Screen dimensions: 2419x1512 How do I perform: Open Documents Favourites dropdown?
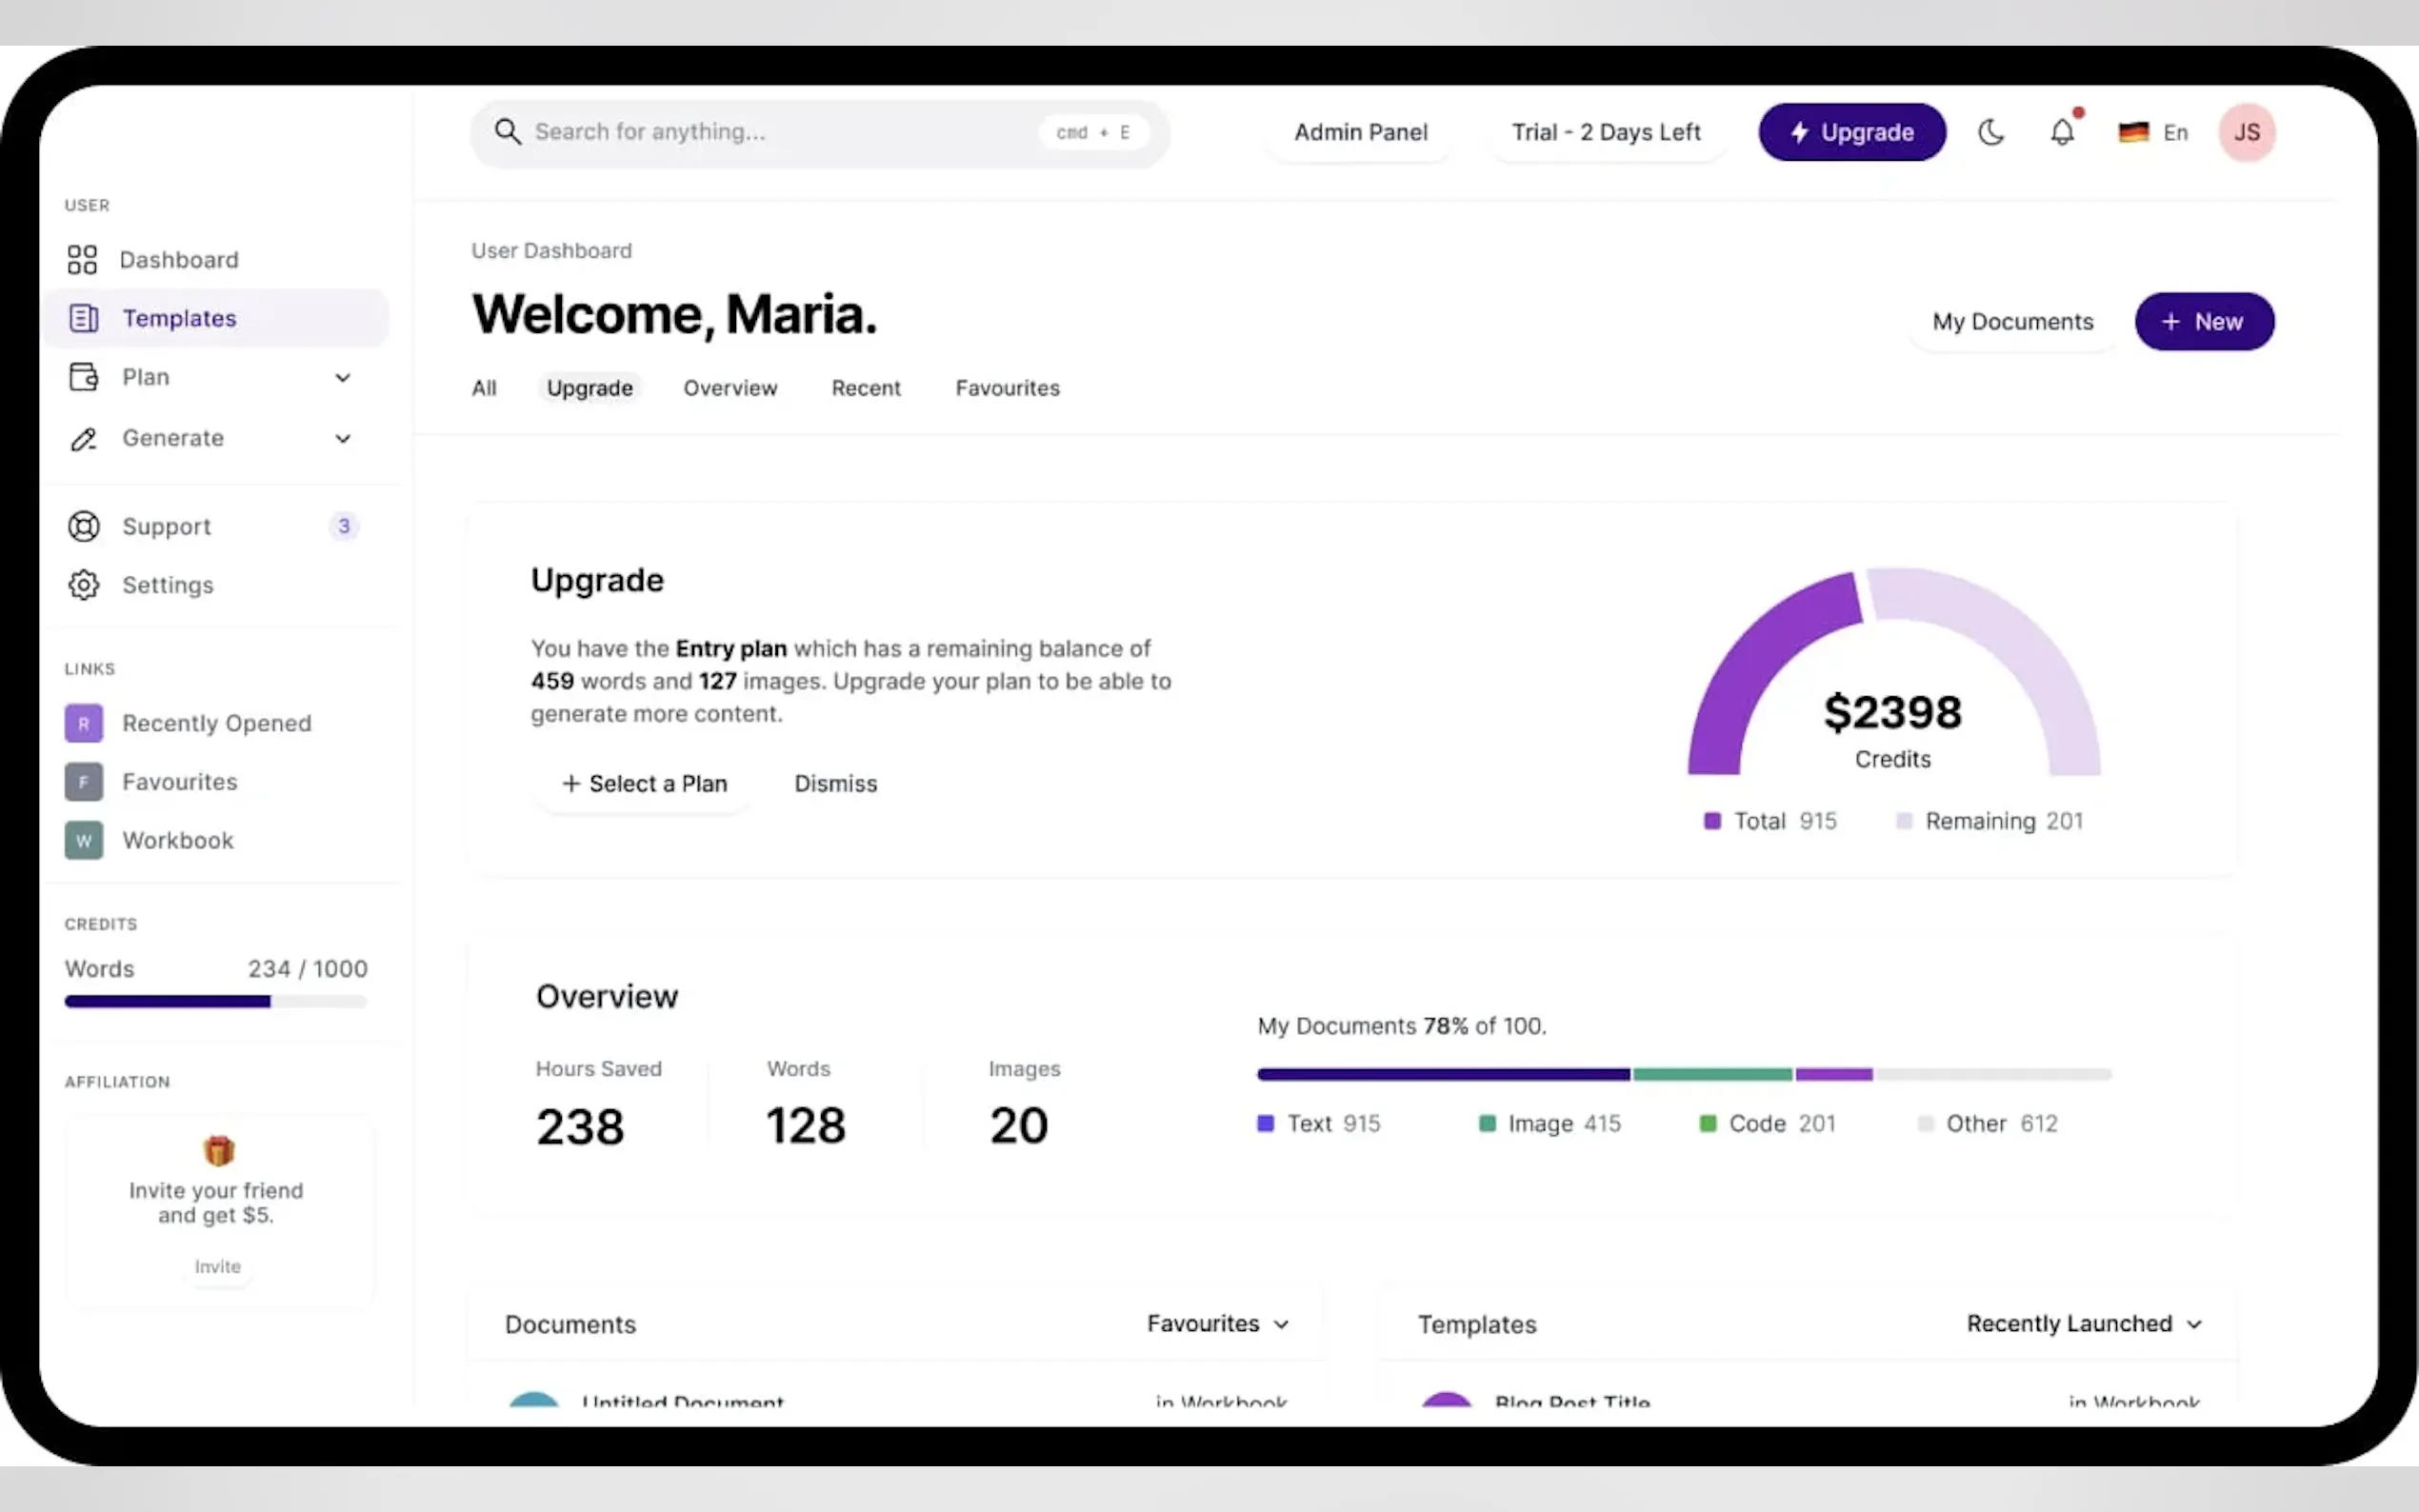[x=1217, y=1323]
